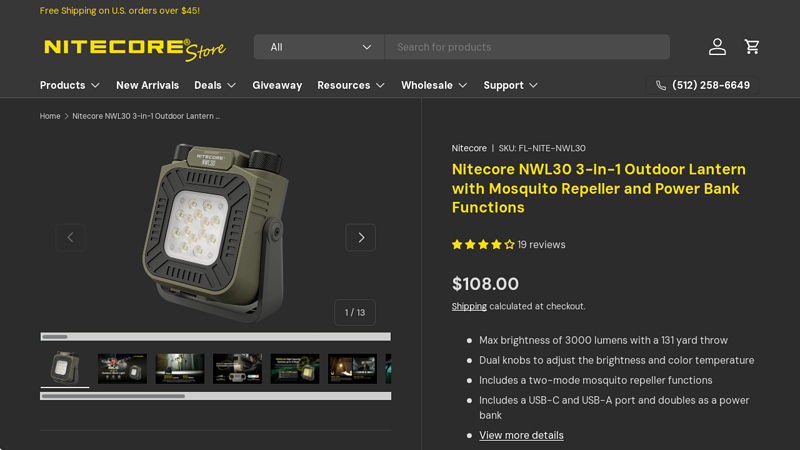Open the Shipping policy link
The image size is (800, 450).
469,306
